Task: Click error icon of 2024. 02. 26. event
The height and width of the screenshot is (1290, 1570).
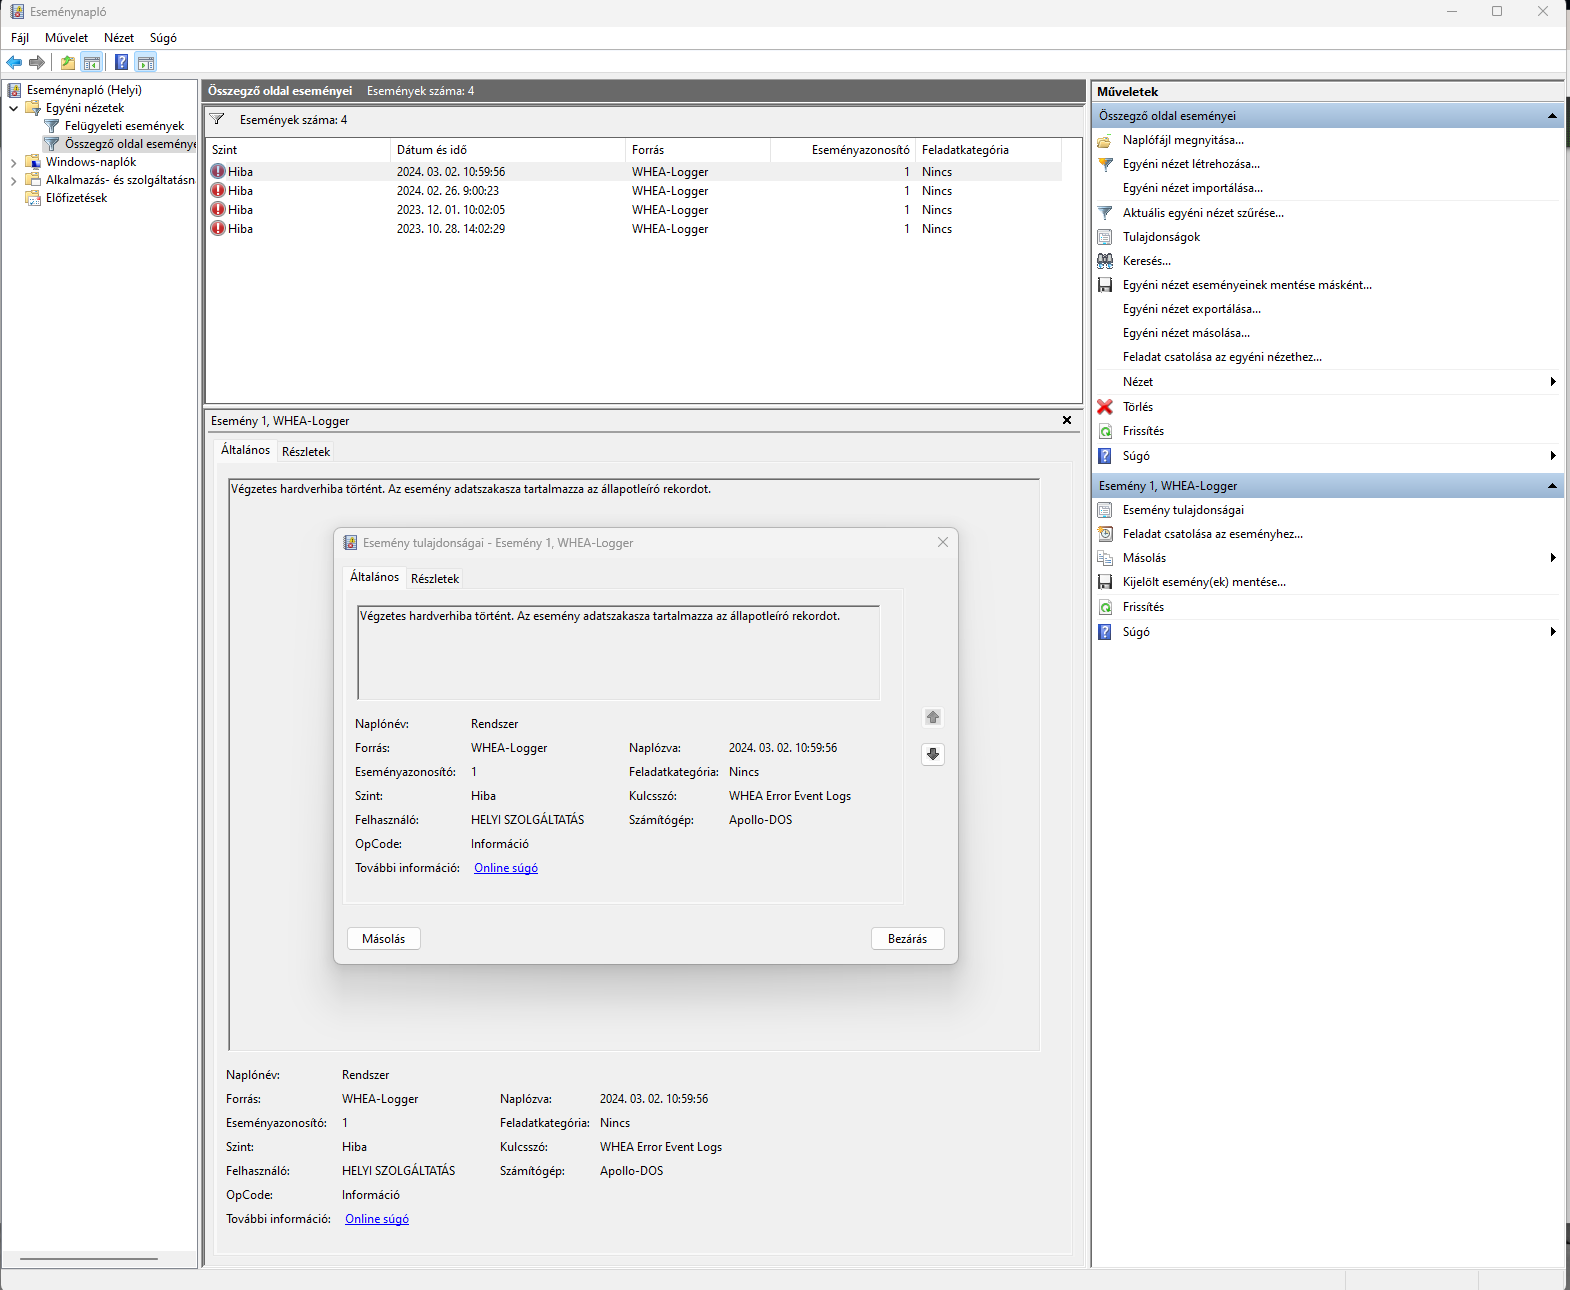Action: (218, 190)
